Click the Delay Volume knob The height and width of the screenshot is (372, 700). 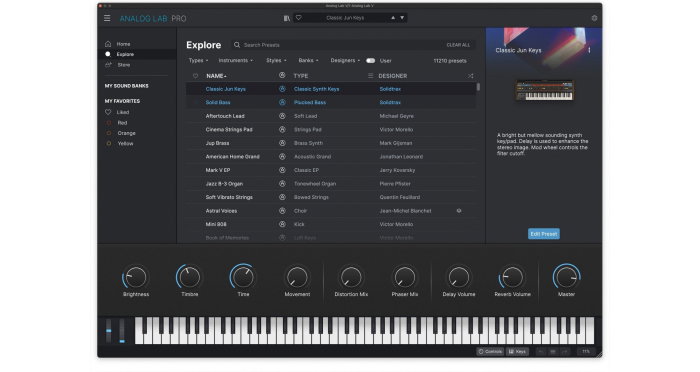458,277
